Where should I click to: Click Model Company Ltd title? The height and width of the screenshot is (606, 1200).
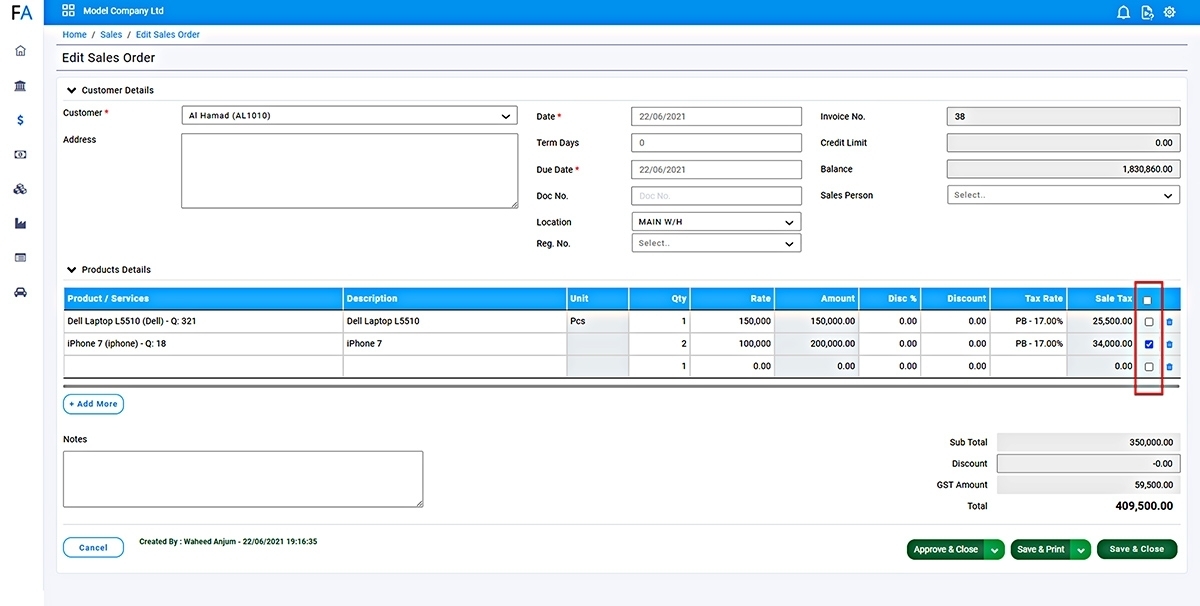(124, 11)
